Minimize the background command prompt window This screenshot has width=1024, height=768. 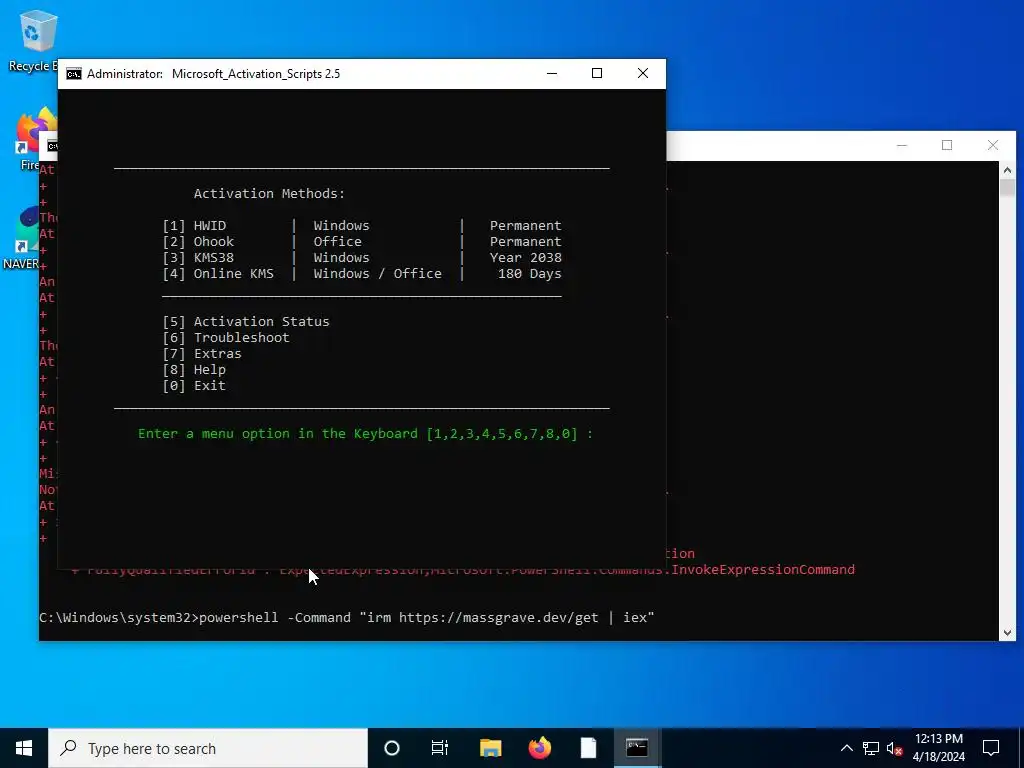tap(902, 145)
